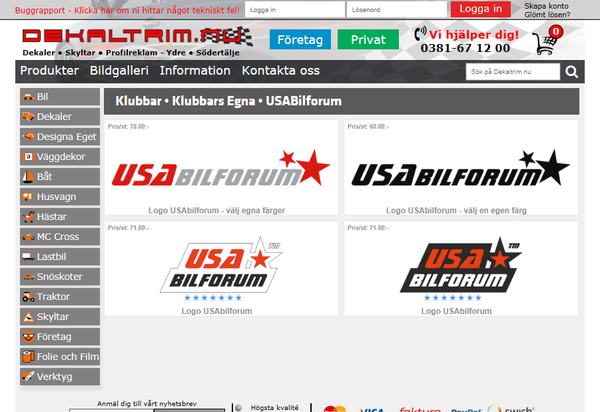Click the icon beside Väggdekor

point(28,156)
